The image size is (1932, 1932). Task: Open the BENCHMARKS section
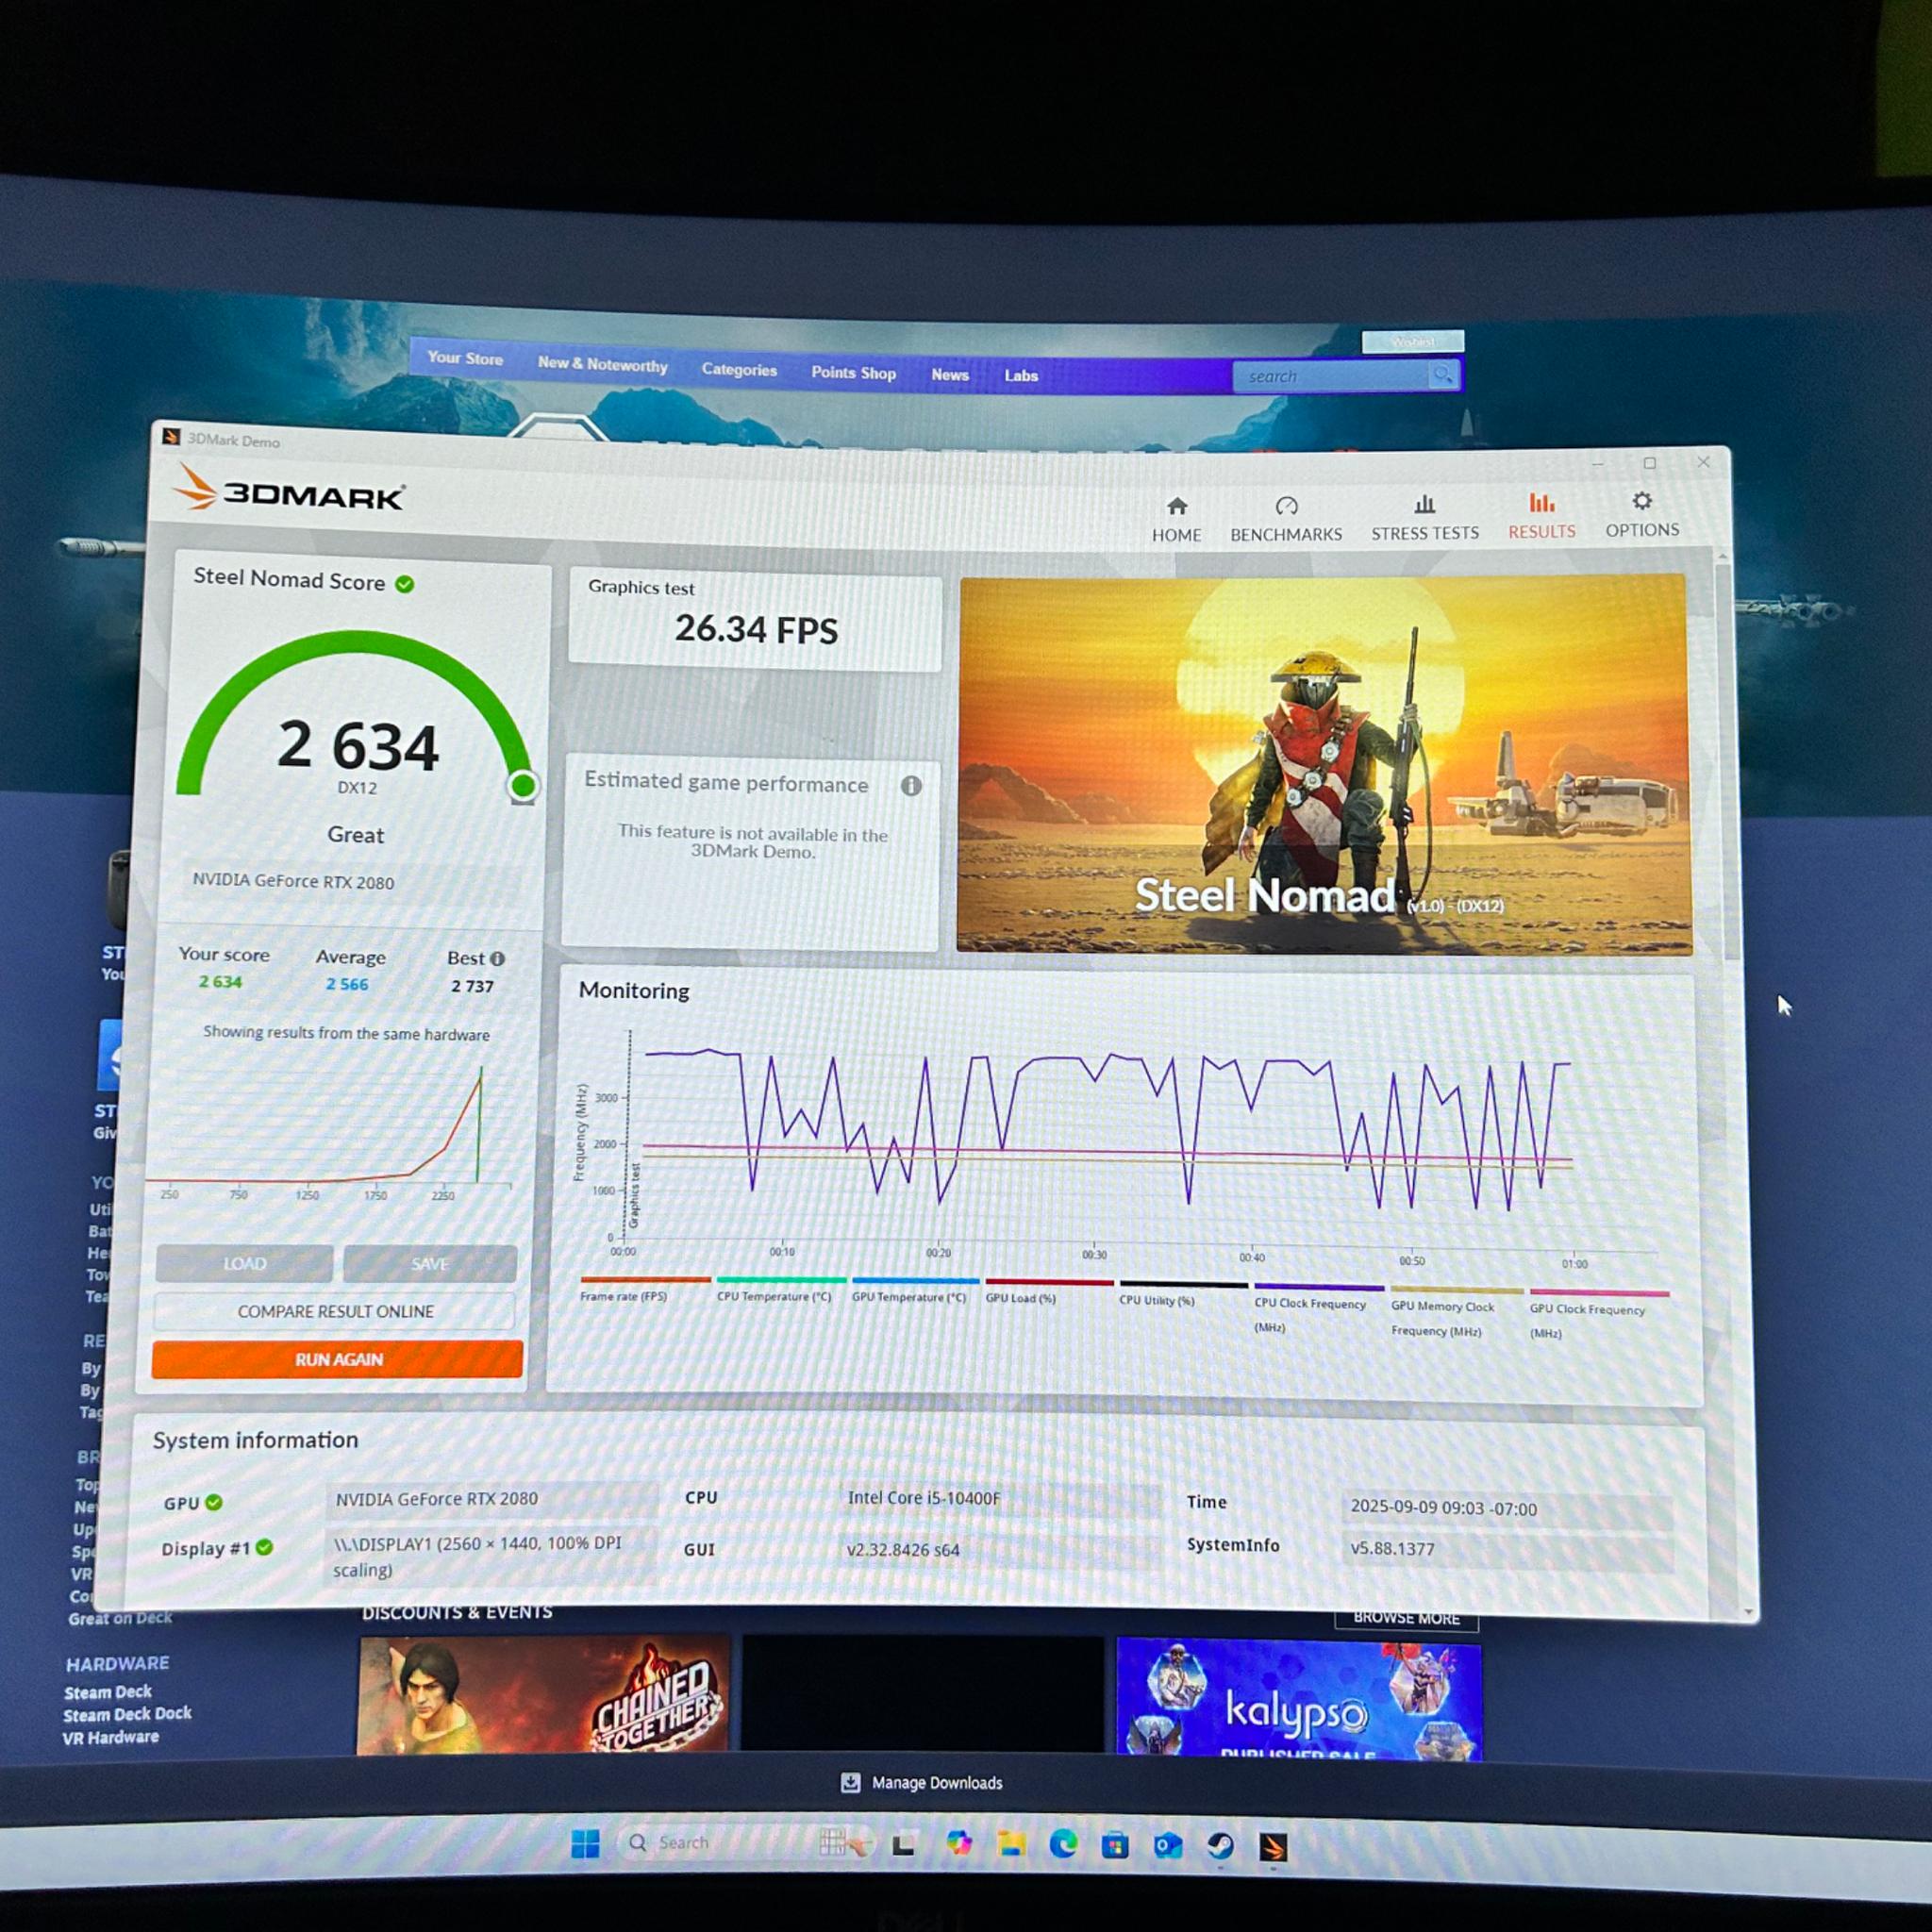point(1286,520)
